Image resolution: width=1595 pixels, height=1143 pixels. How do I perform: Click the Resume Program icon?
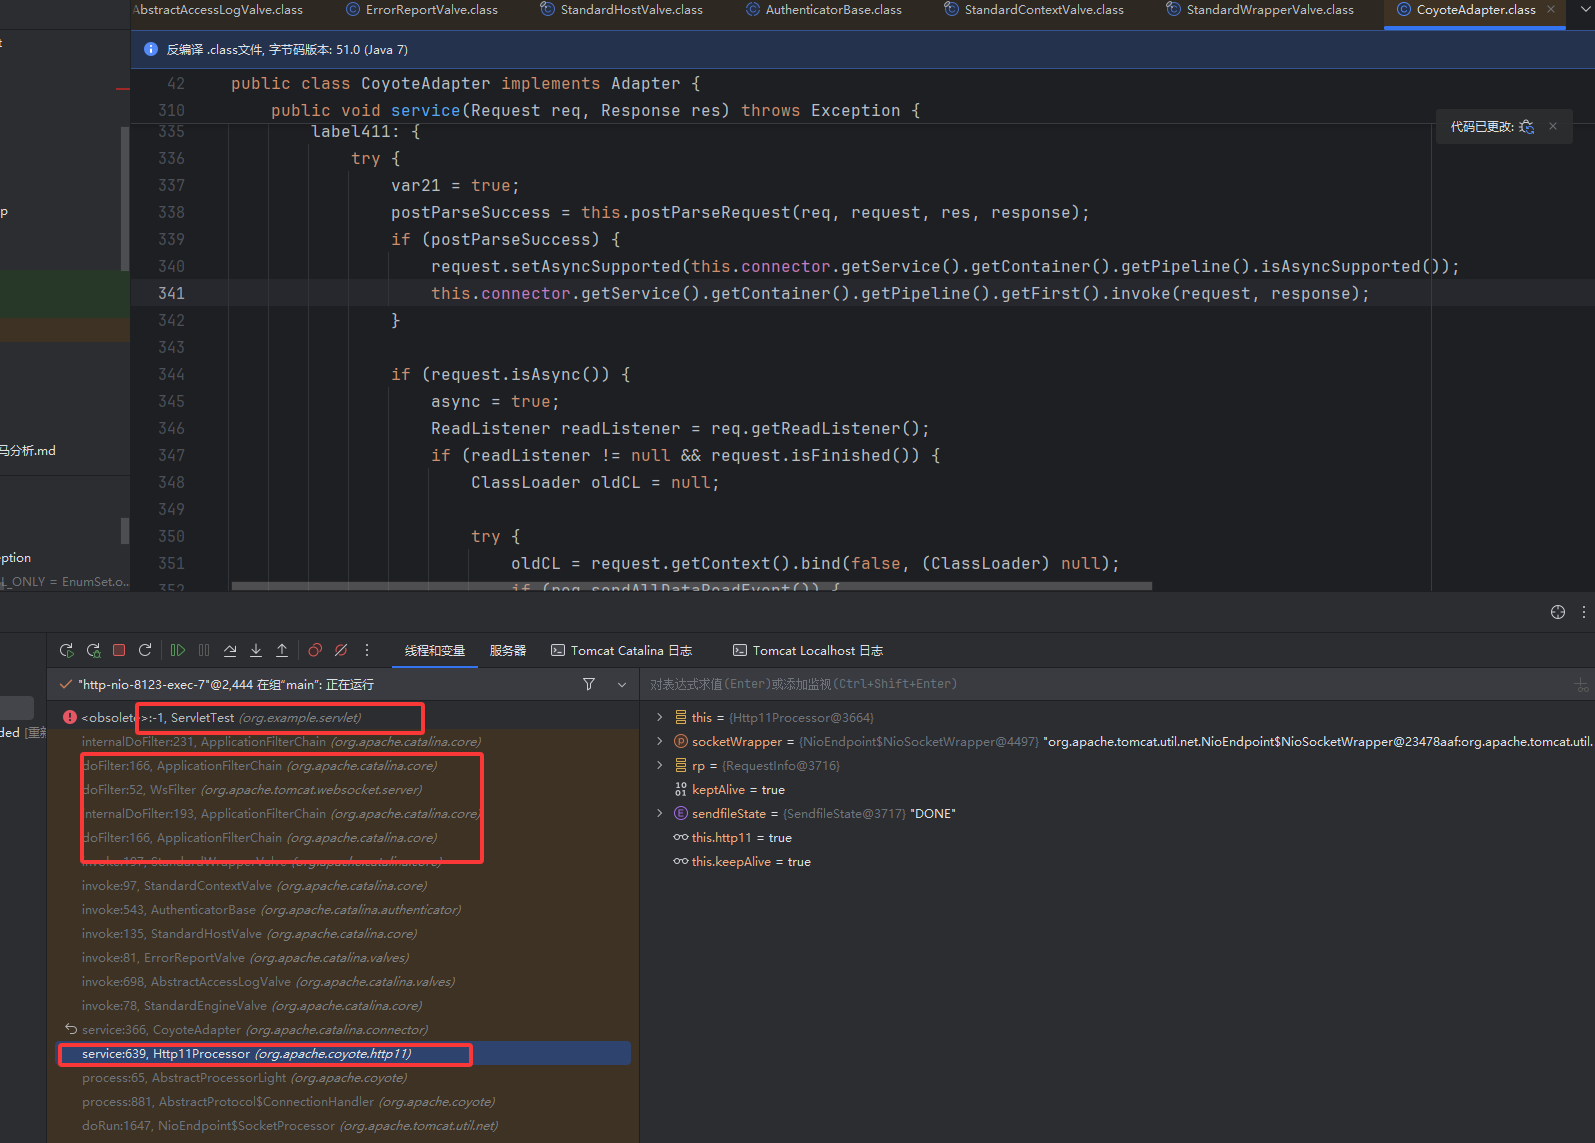pos(178,650)
